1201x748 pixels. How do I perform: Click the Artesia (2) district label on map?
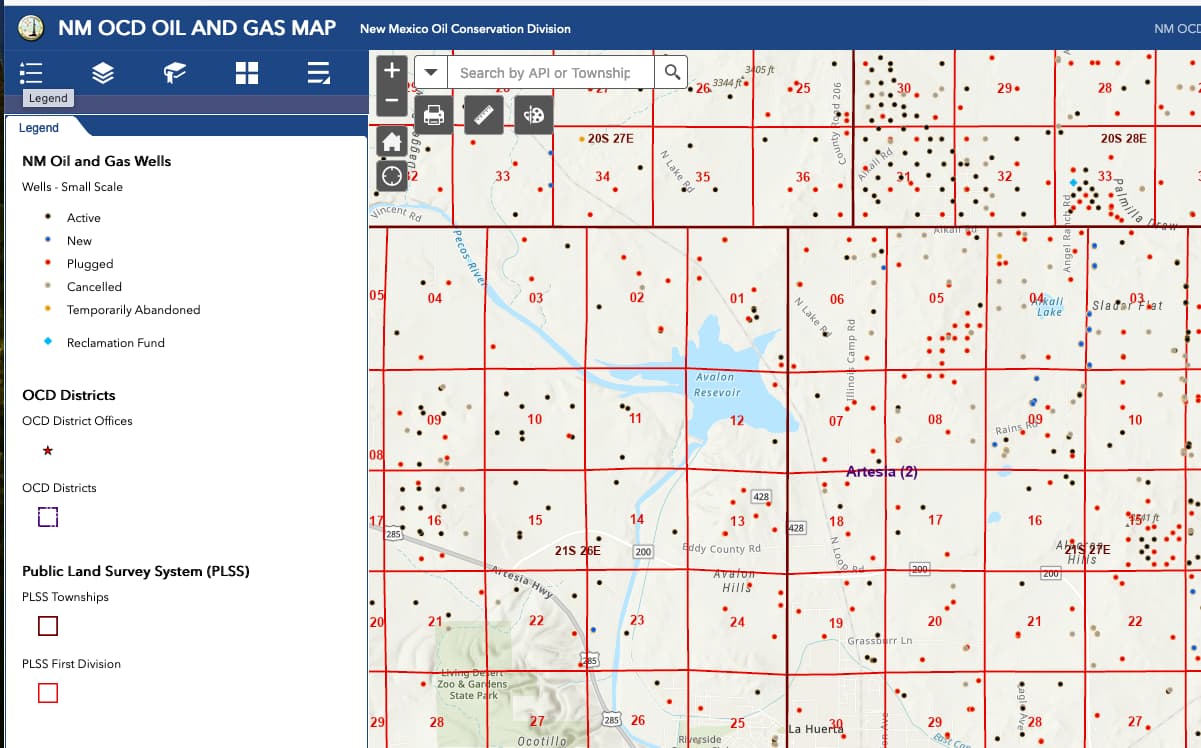(881, 472)
